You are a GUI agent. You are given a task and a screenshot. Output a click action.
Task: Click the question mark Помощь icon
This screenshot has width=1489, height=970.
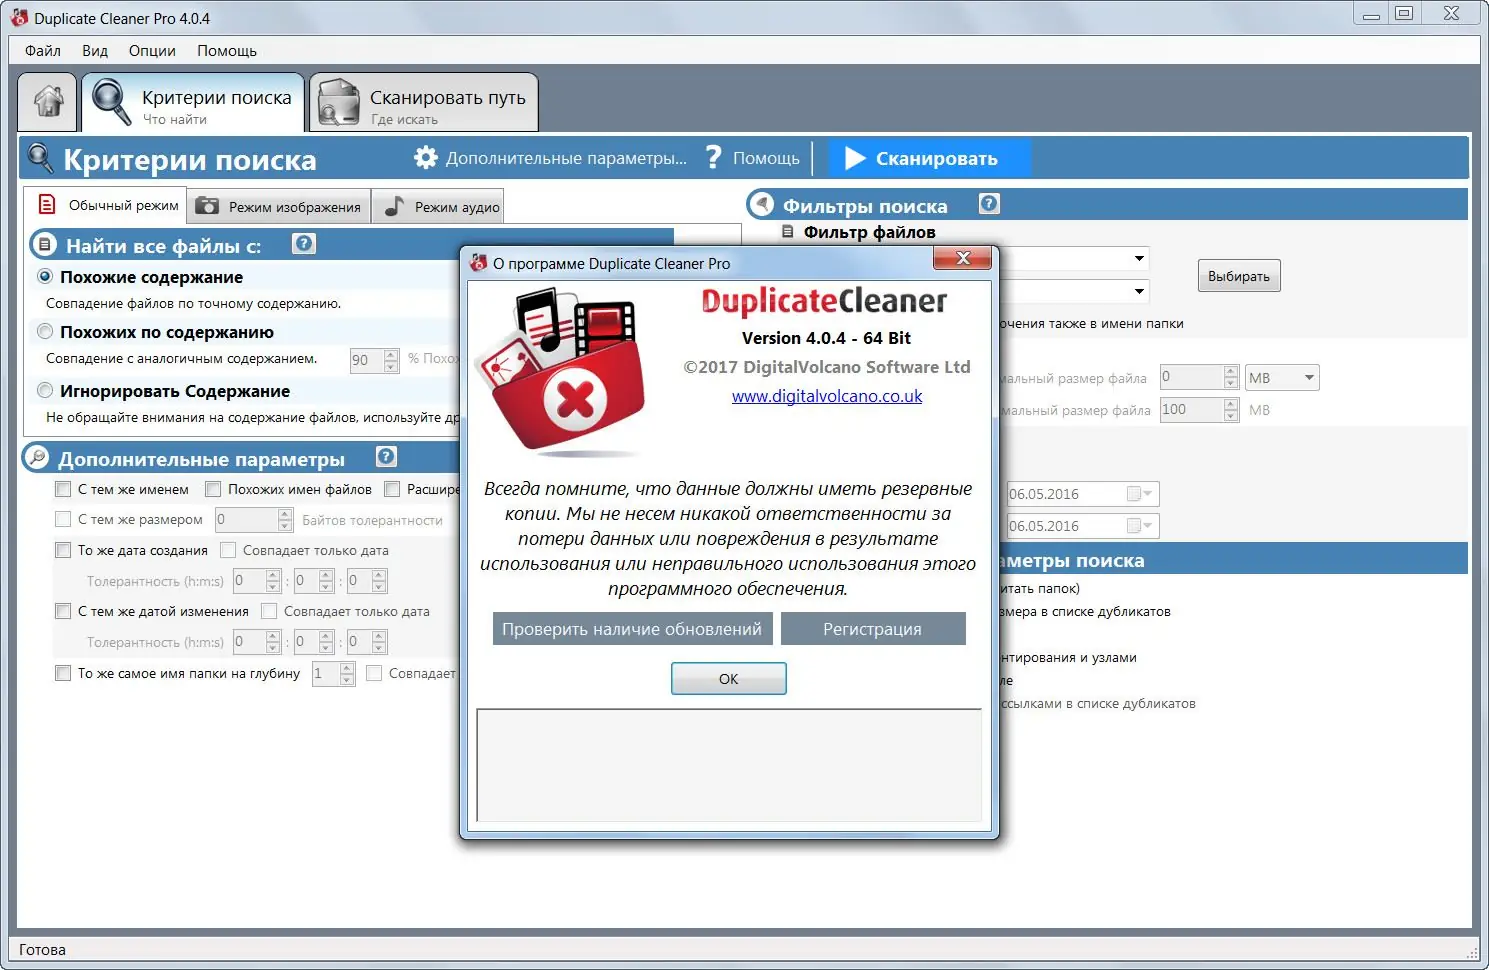(713, 158)
